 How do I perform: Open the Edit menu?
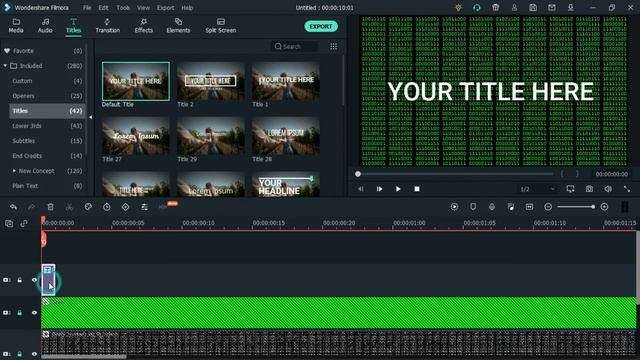pos(103,8)
